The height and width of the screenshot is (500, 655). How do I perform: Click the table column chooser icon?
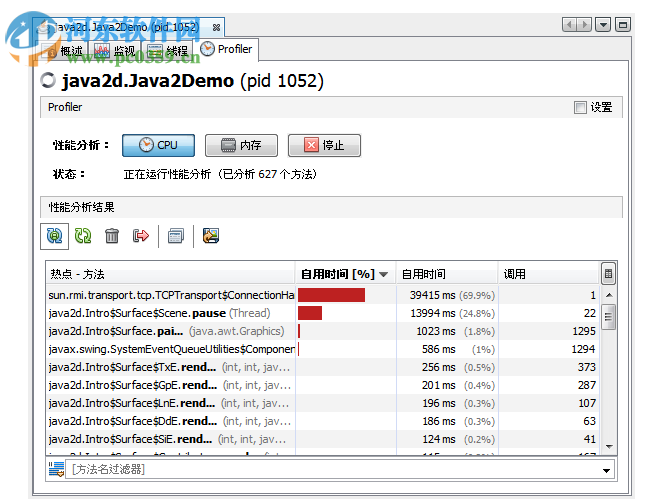[608, 274]
